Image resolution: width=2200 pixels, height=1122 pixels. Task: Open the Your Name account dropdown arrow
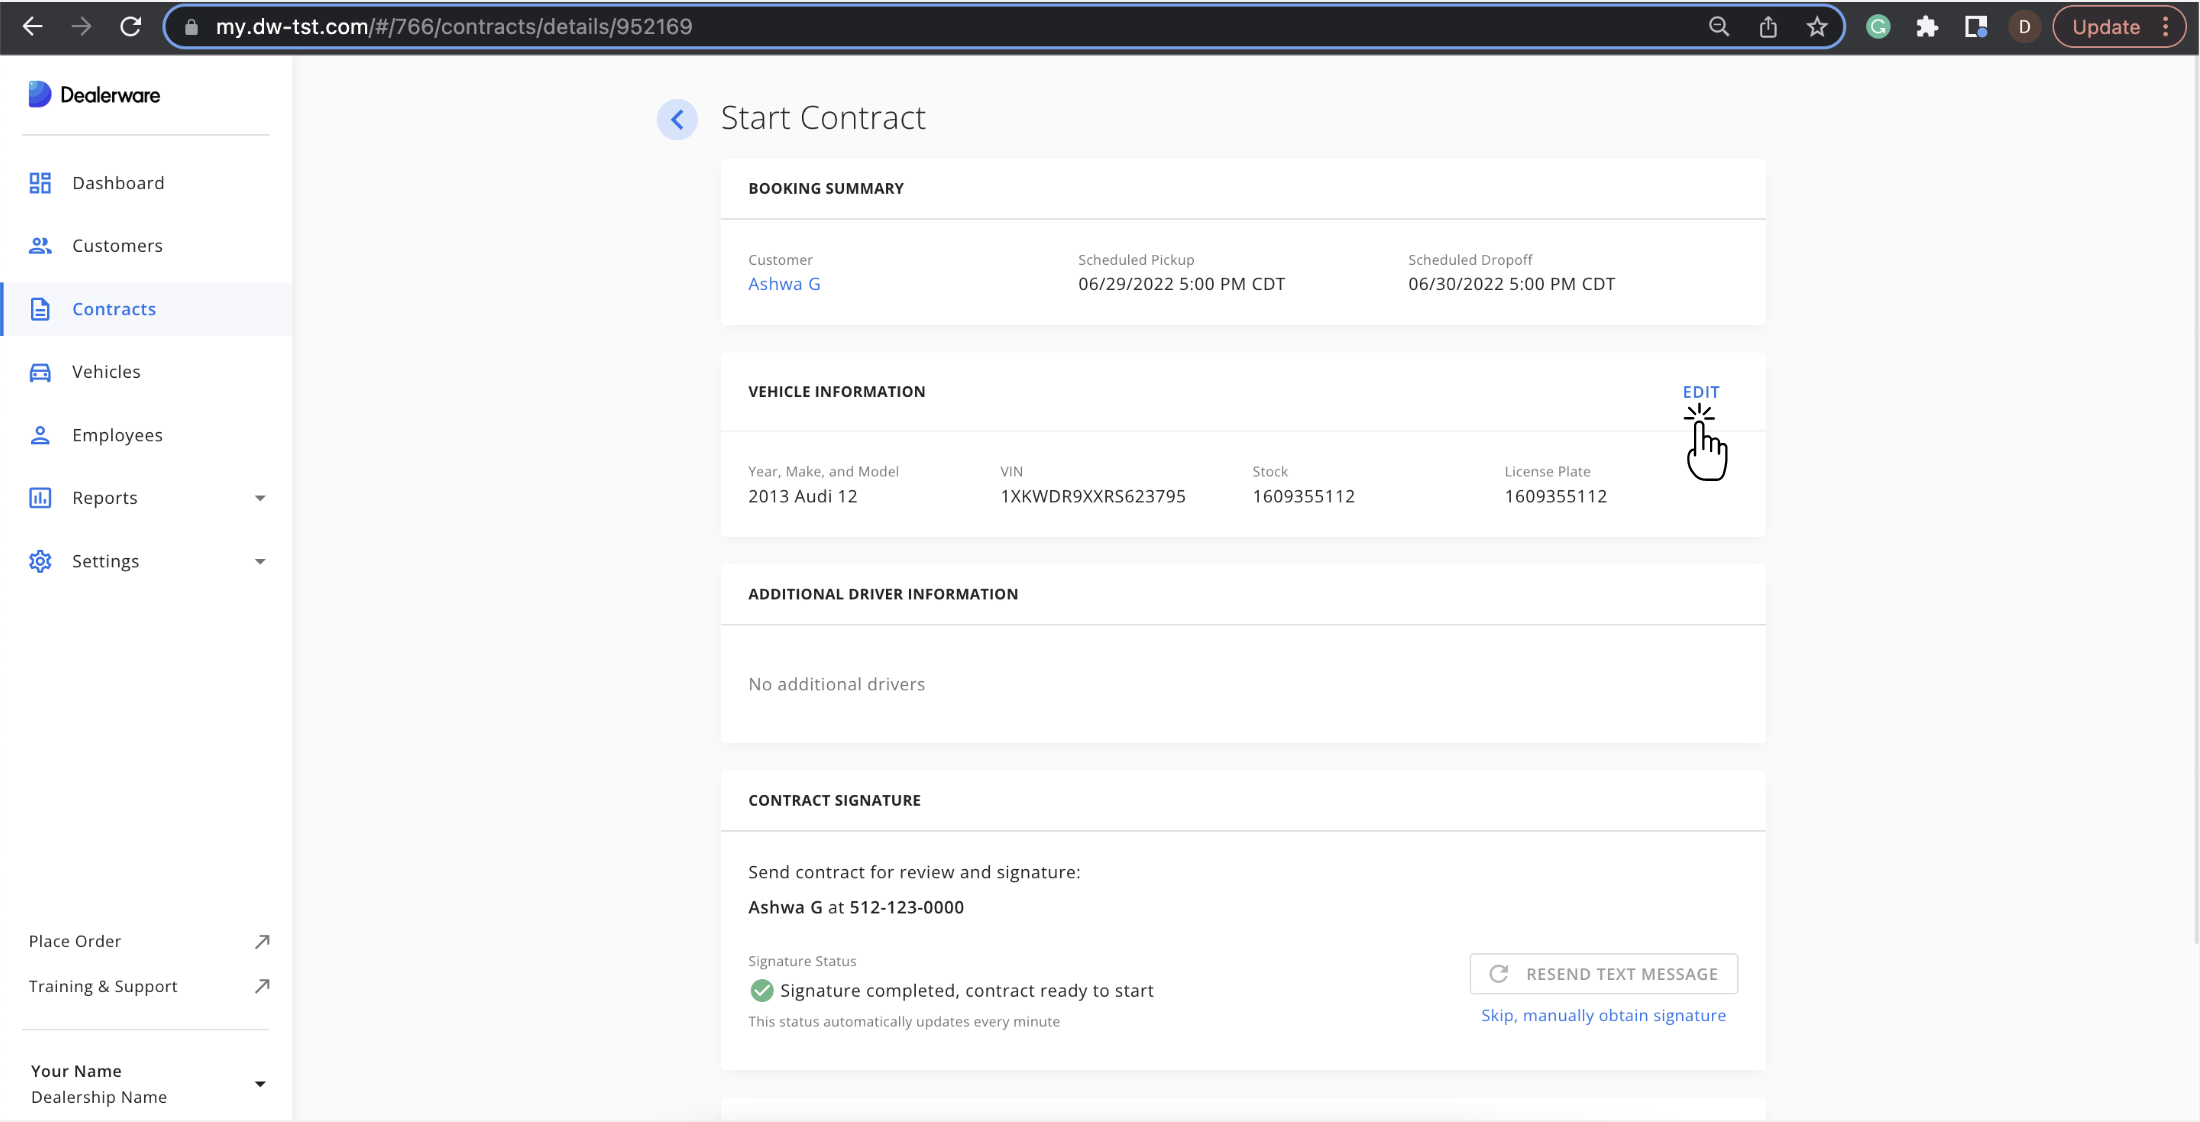pos(260,1084)
